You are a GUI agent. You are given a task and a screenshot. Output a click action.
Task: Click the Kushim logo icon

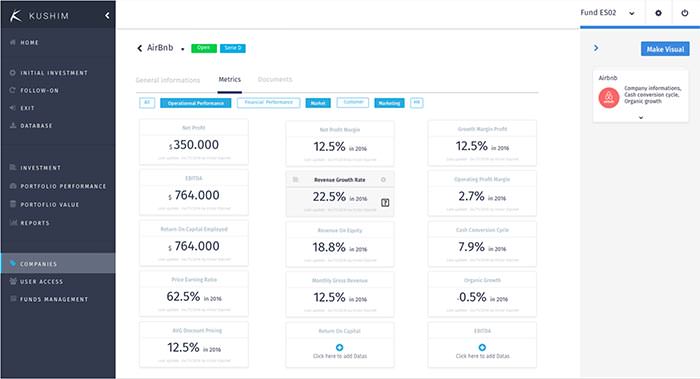[16, 16]
